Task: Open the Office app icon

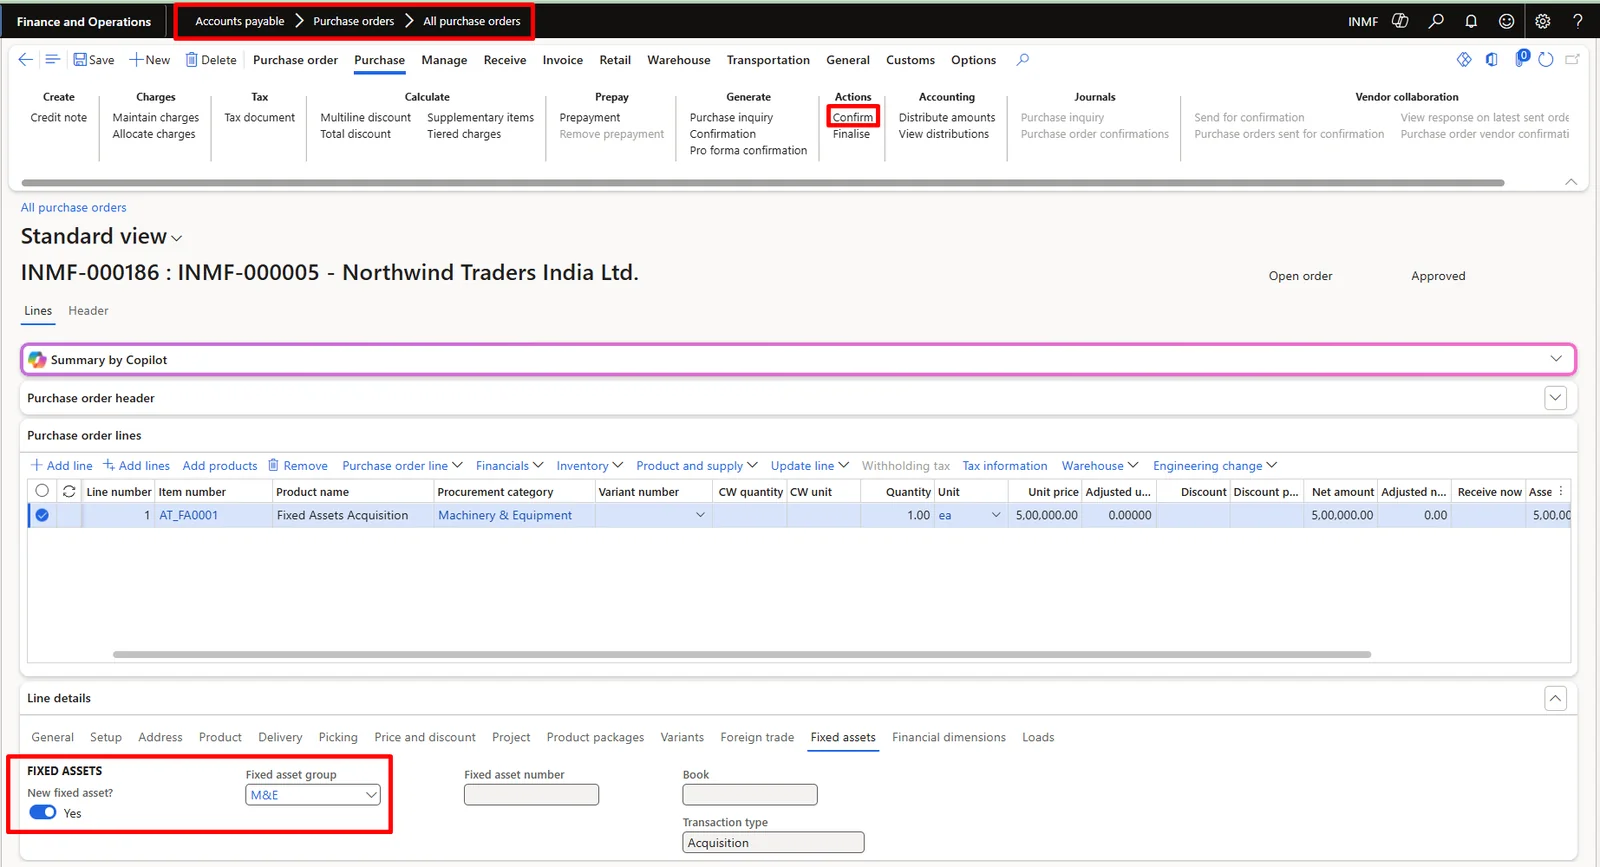Action: (x=1491, y=60)
